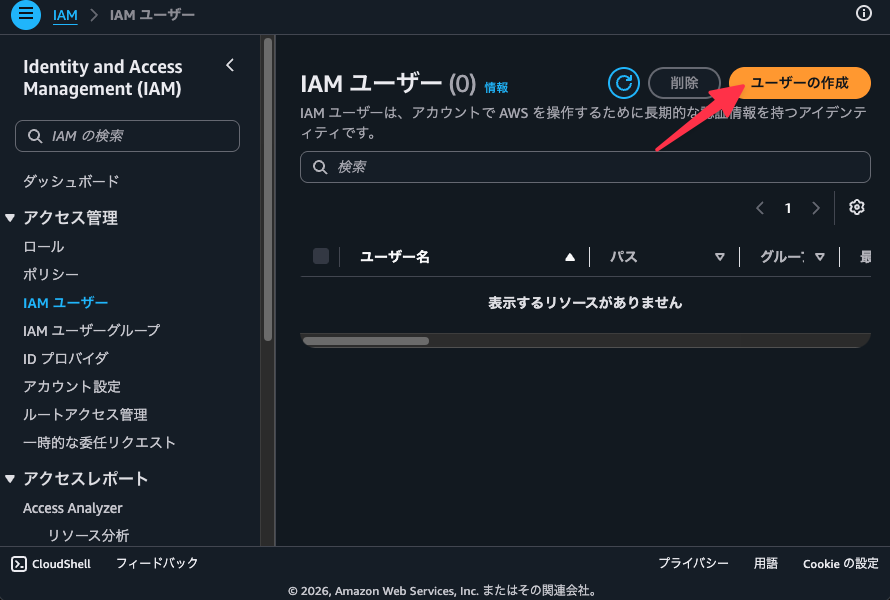This screenshot has height=600, width=890.
Task: Open table preferences gear icon
Action: (857, 207)
